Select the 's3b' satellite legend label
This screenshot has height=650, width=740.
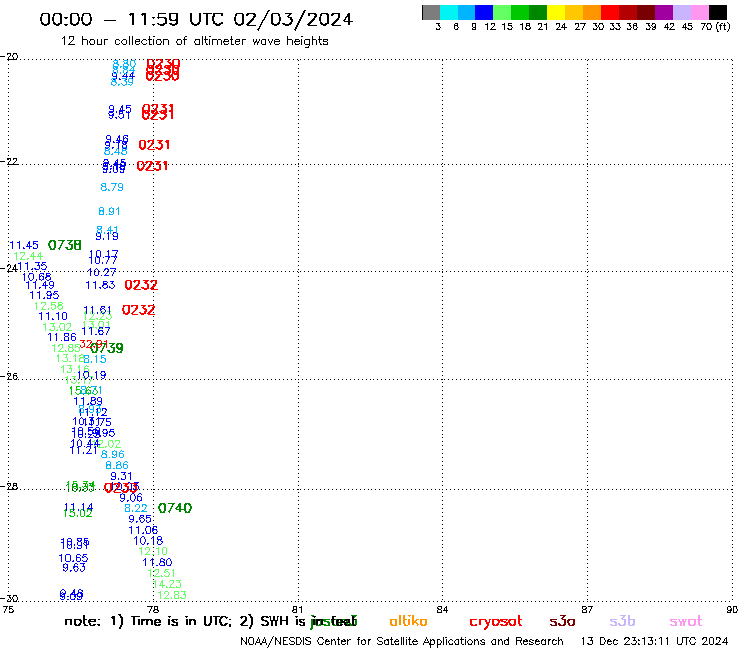[622, 622]
